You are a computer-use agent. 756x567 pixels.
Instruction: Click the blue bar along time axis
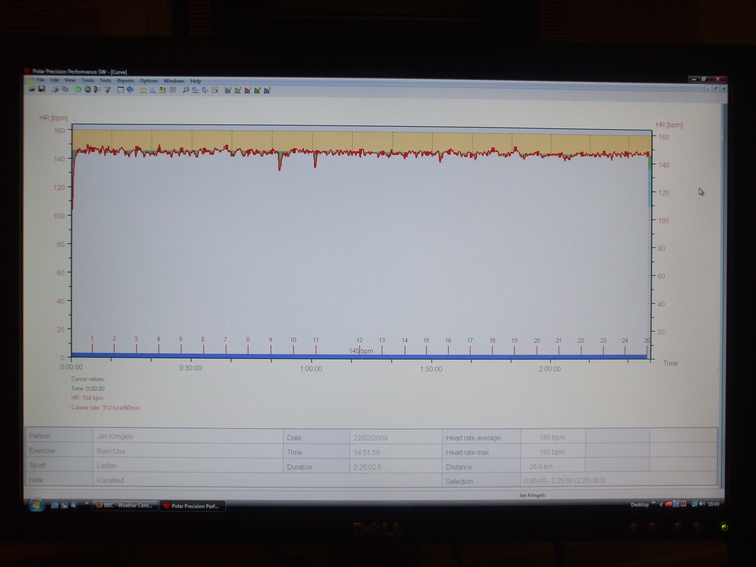click(x=359, y=356)
